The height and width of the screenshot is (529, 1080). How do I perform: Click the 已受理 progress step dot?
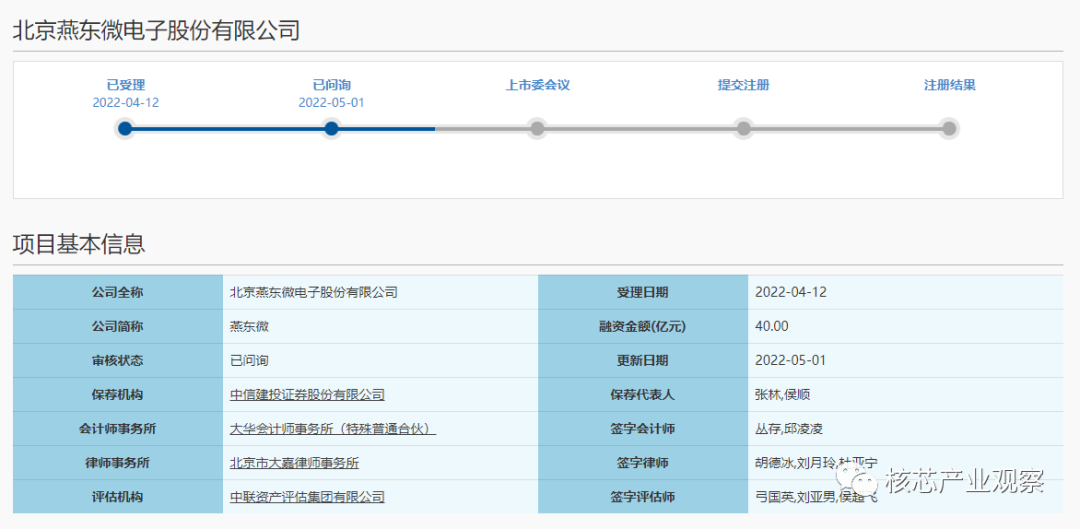(x=125, y=128)
